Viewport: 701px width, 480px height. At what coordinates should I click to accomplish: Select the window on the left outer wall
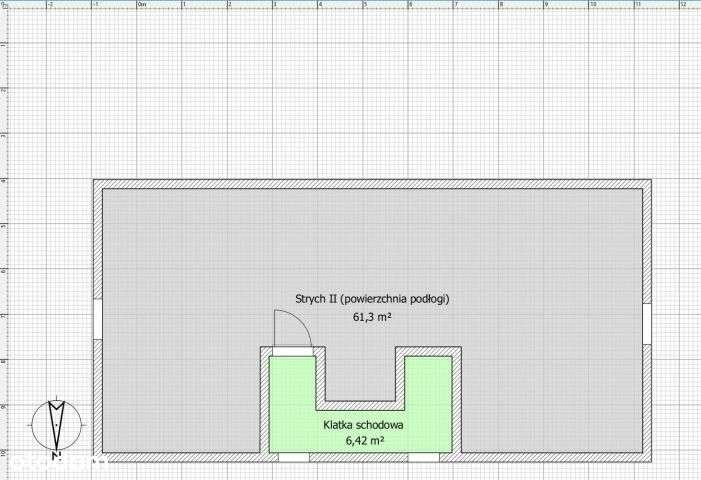pos(98,319)
